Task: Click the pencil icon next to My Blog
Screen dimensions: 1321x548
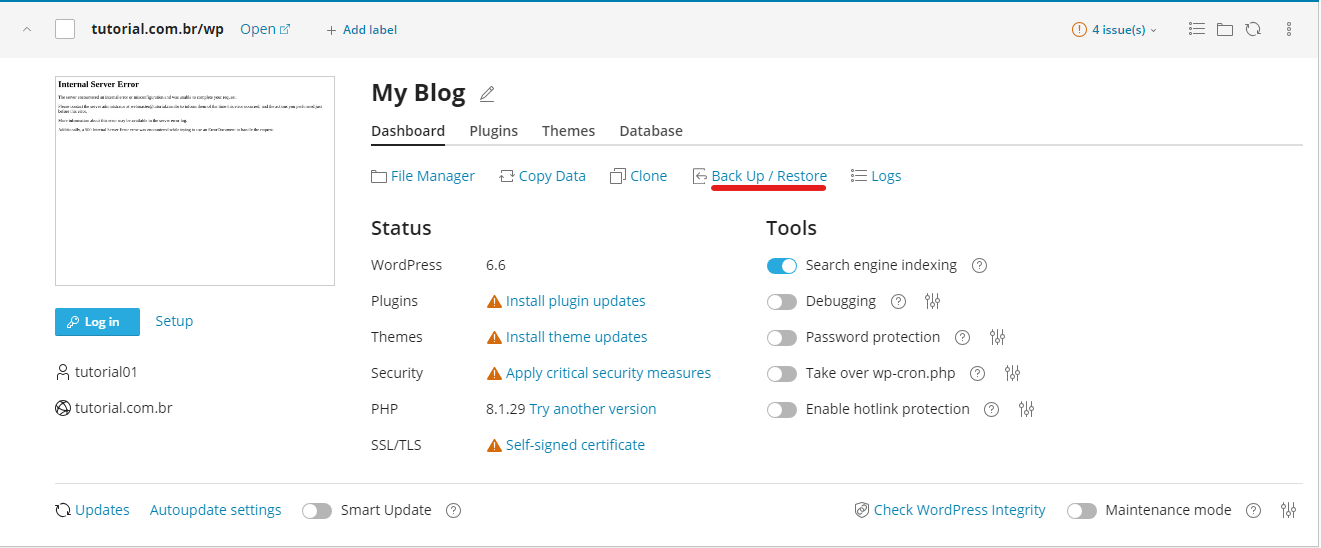Action: [487, 94]
